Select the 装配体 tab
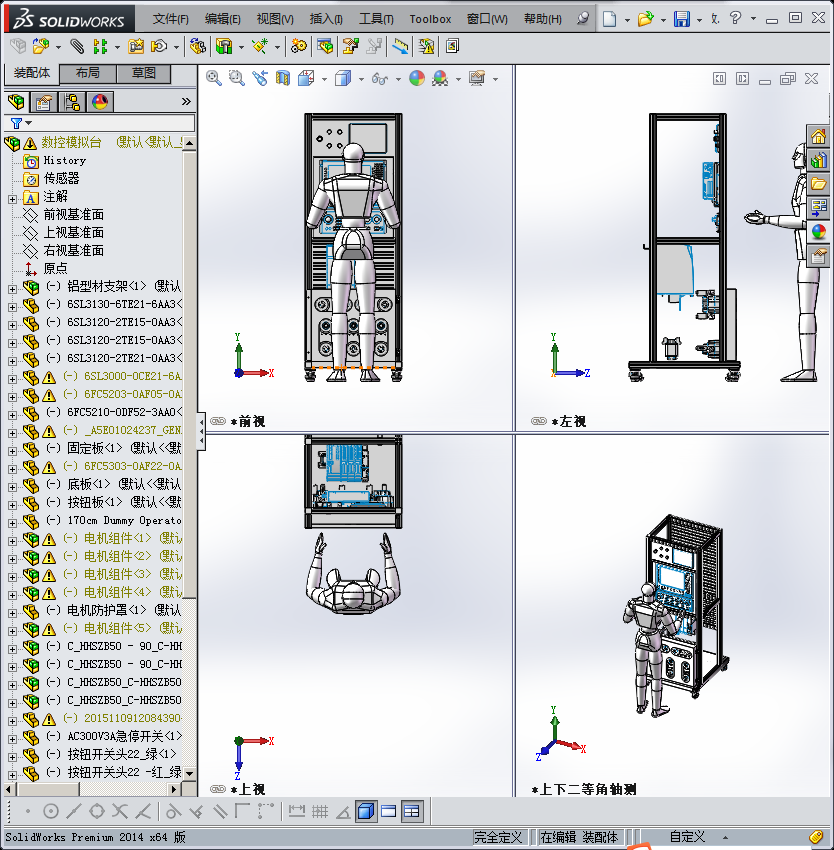 coord(31,73)
